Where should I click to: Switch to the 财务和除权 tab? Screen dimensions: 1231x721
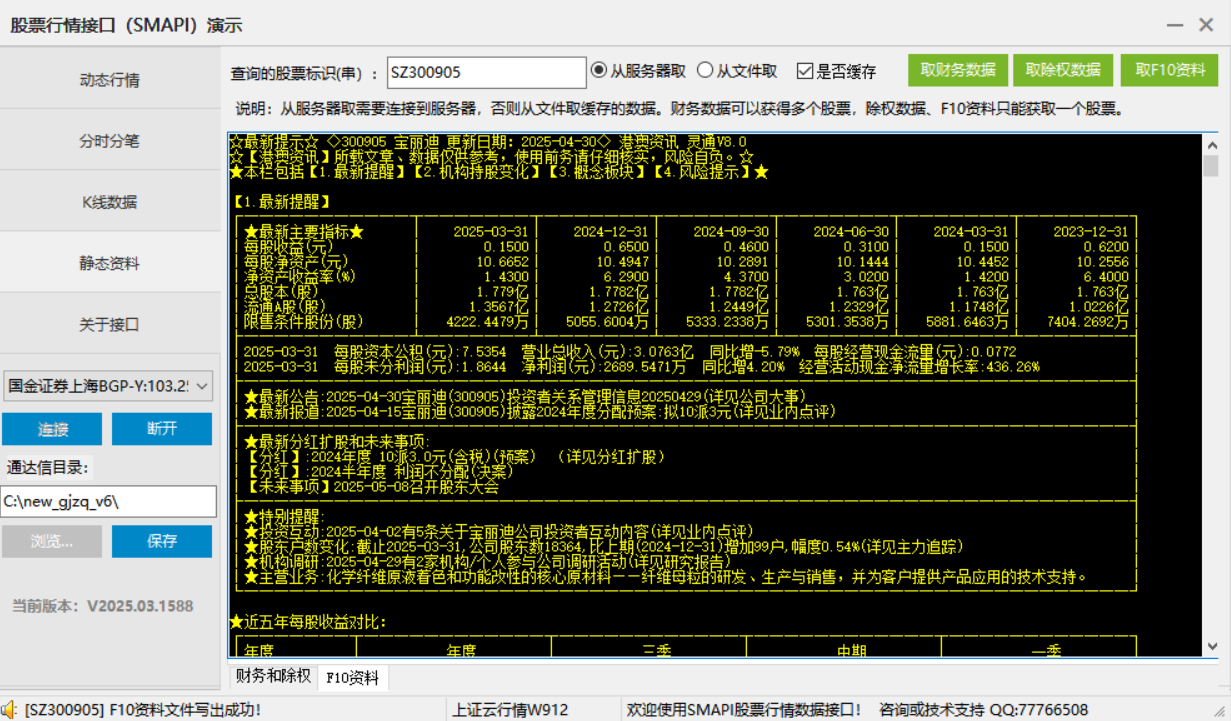273,676
